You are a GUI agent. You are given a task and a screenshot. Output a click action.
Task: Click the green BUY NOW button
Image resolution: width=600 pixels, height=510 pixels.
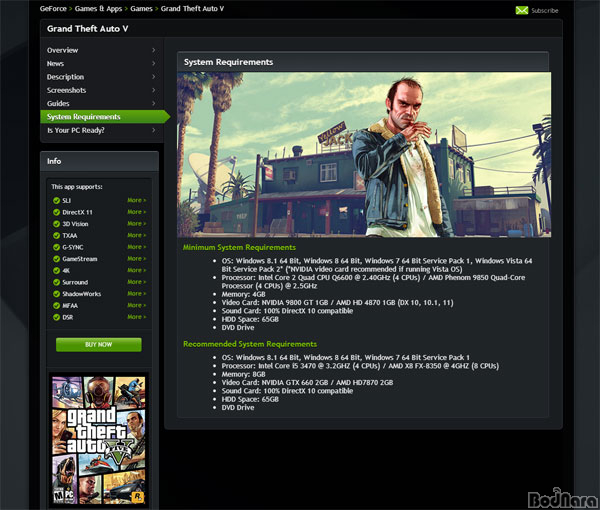pos(99,344)
